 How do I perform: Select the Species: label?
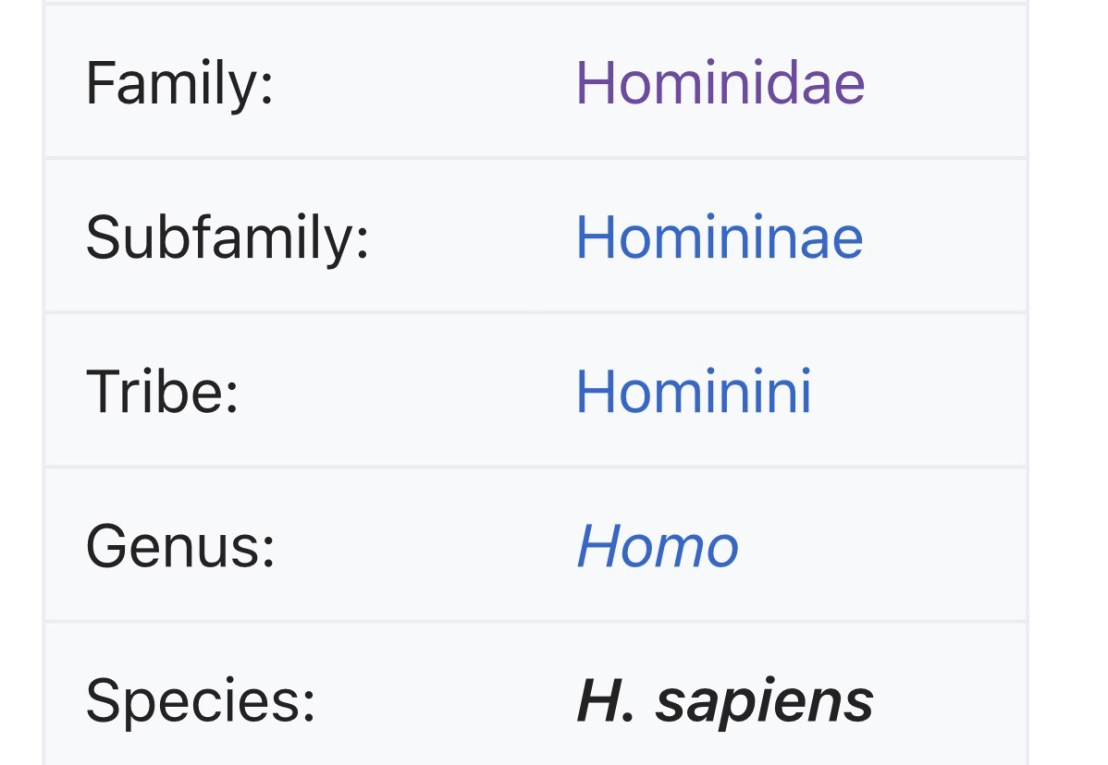[200, 701]
